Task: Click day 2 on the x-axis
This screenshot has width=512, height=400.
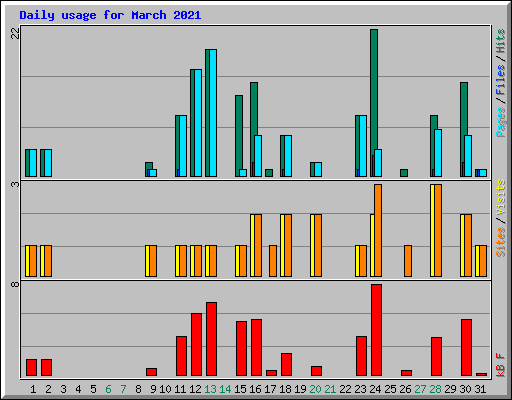Action: click(x=48, y=389)
